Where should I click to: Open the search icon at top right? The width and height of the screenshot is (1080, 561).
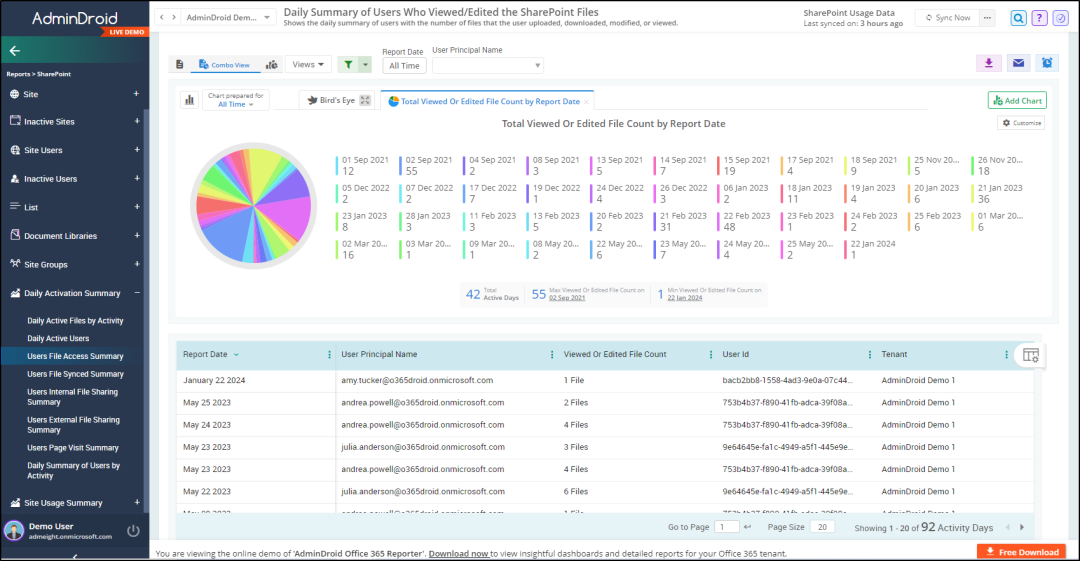[x=1018, y=19]
